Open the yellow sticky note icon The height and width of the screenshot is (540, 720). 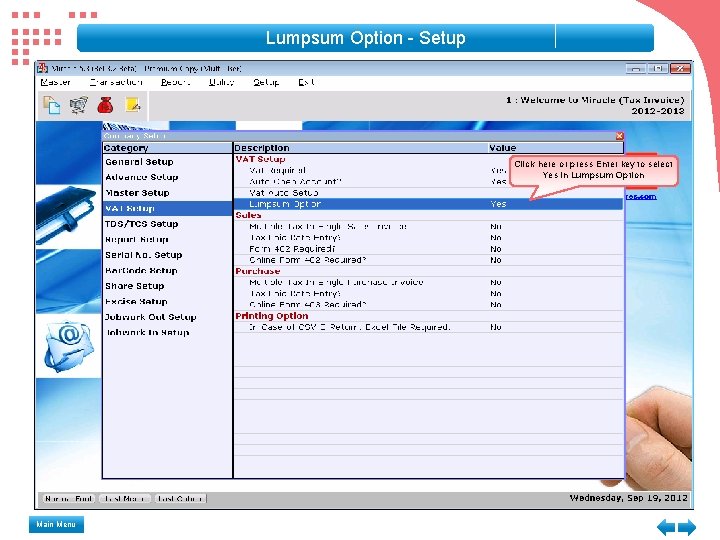pyautogui.click(x=133, y=105)
